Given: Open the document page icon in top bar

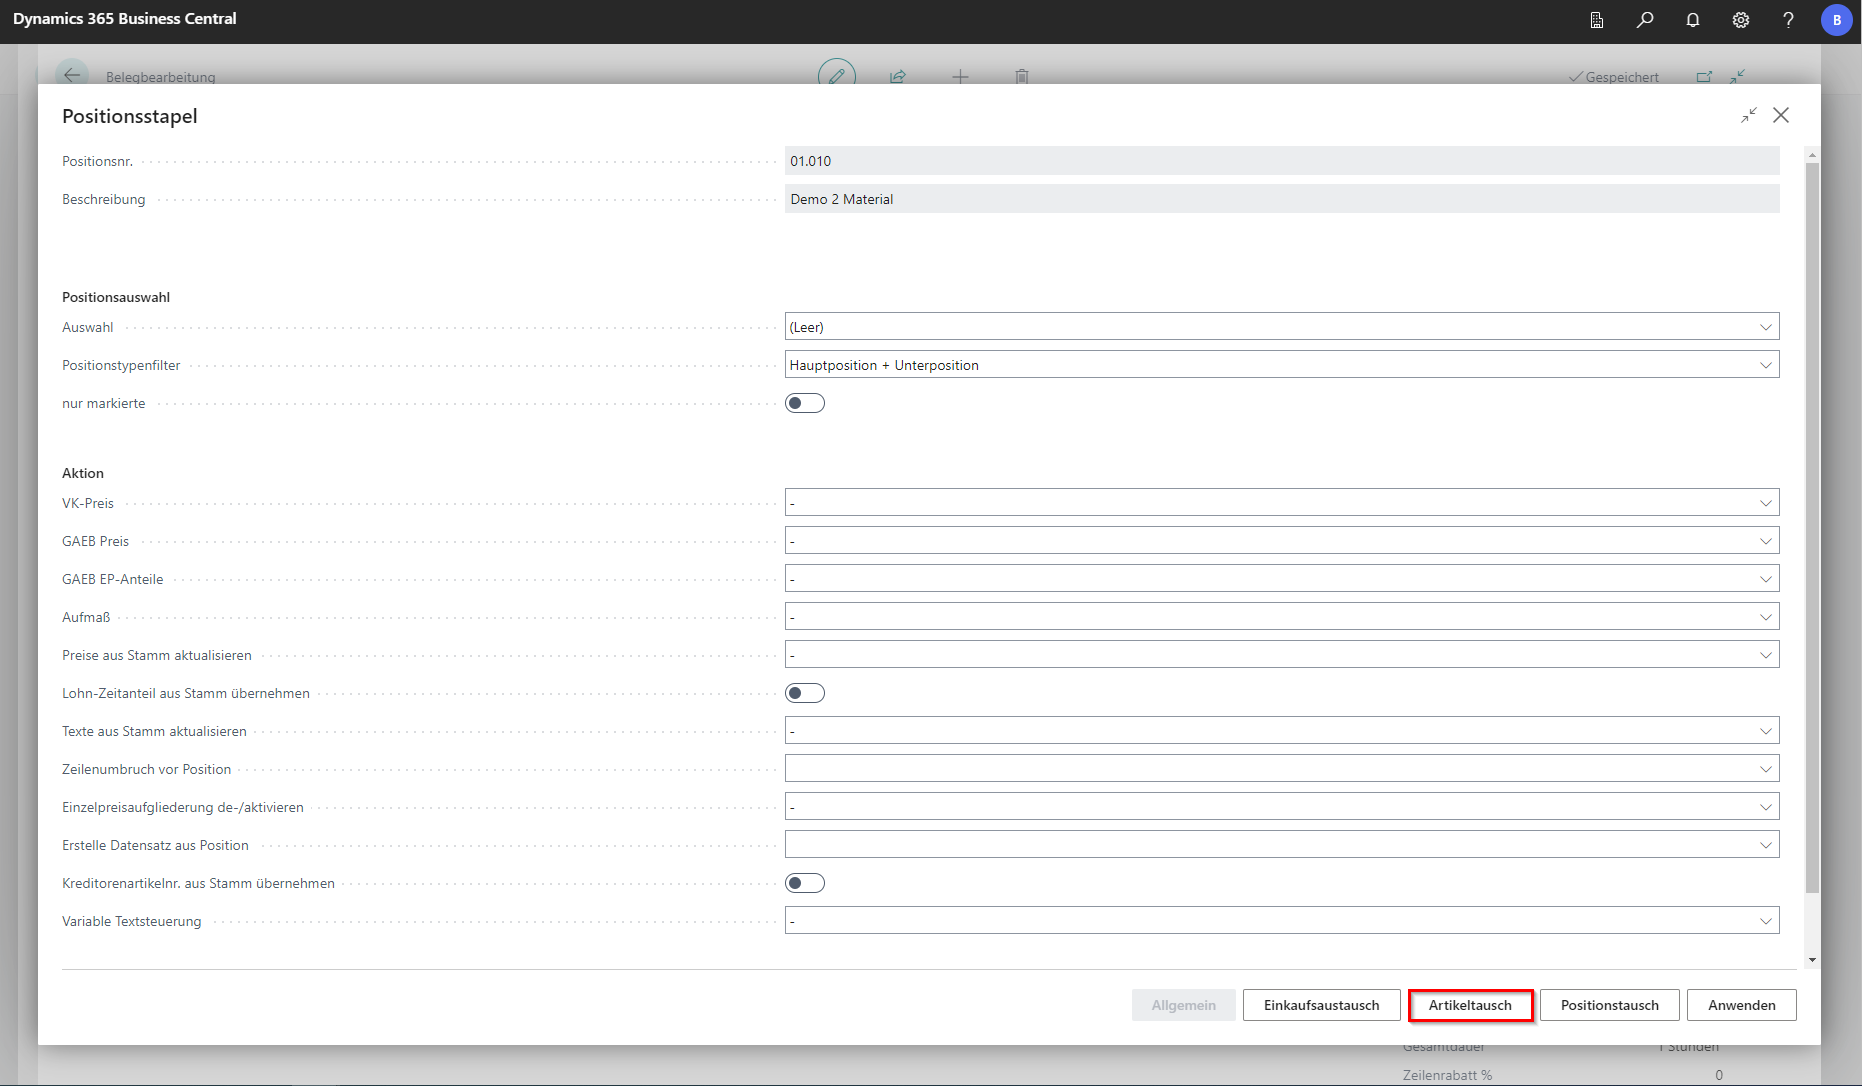Looking at the screenshot, I should click(x=1597, y=20).
